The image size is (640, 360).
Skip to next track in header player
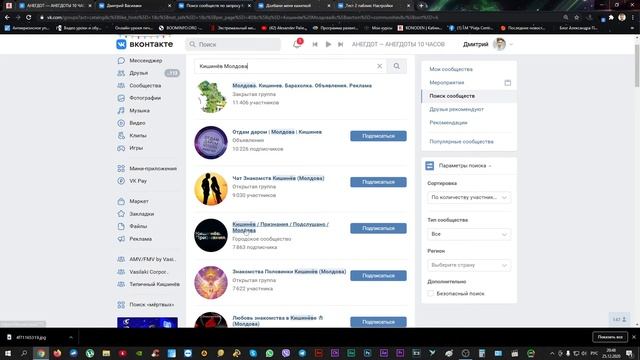(340, 44)
